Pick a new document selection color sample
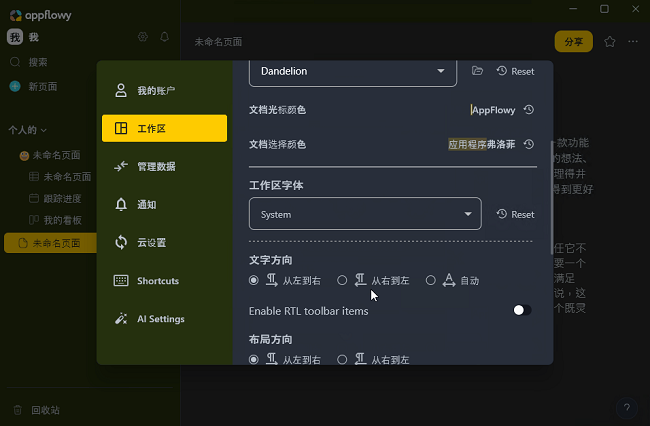The width and height of the screenshot is (650, 426). 482,144
